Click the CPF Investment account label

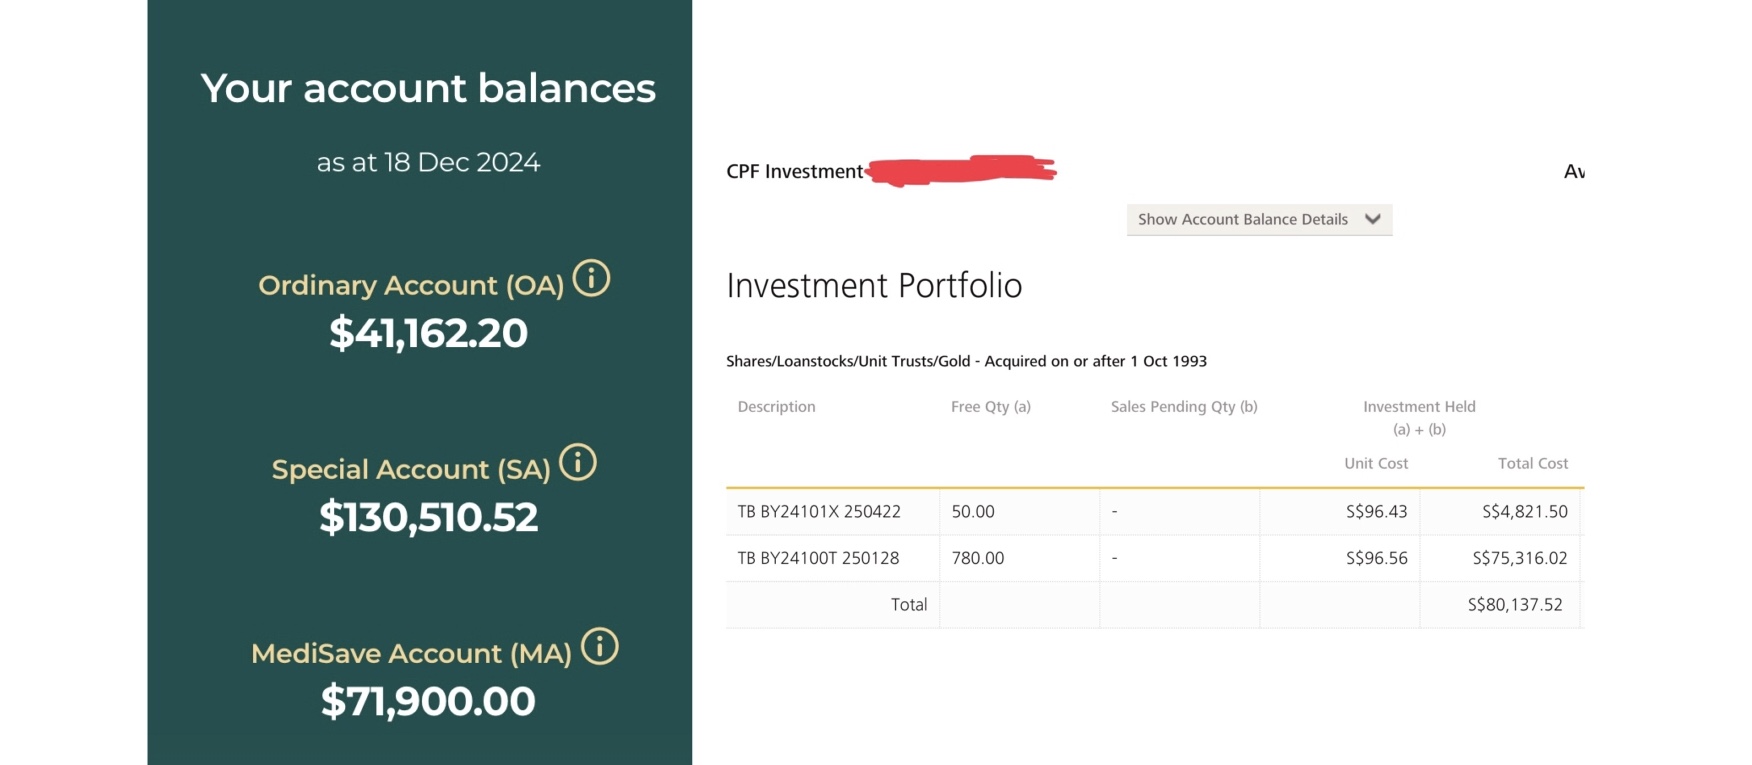[x=794, y=172]
